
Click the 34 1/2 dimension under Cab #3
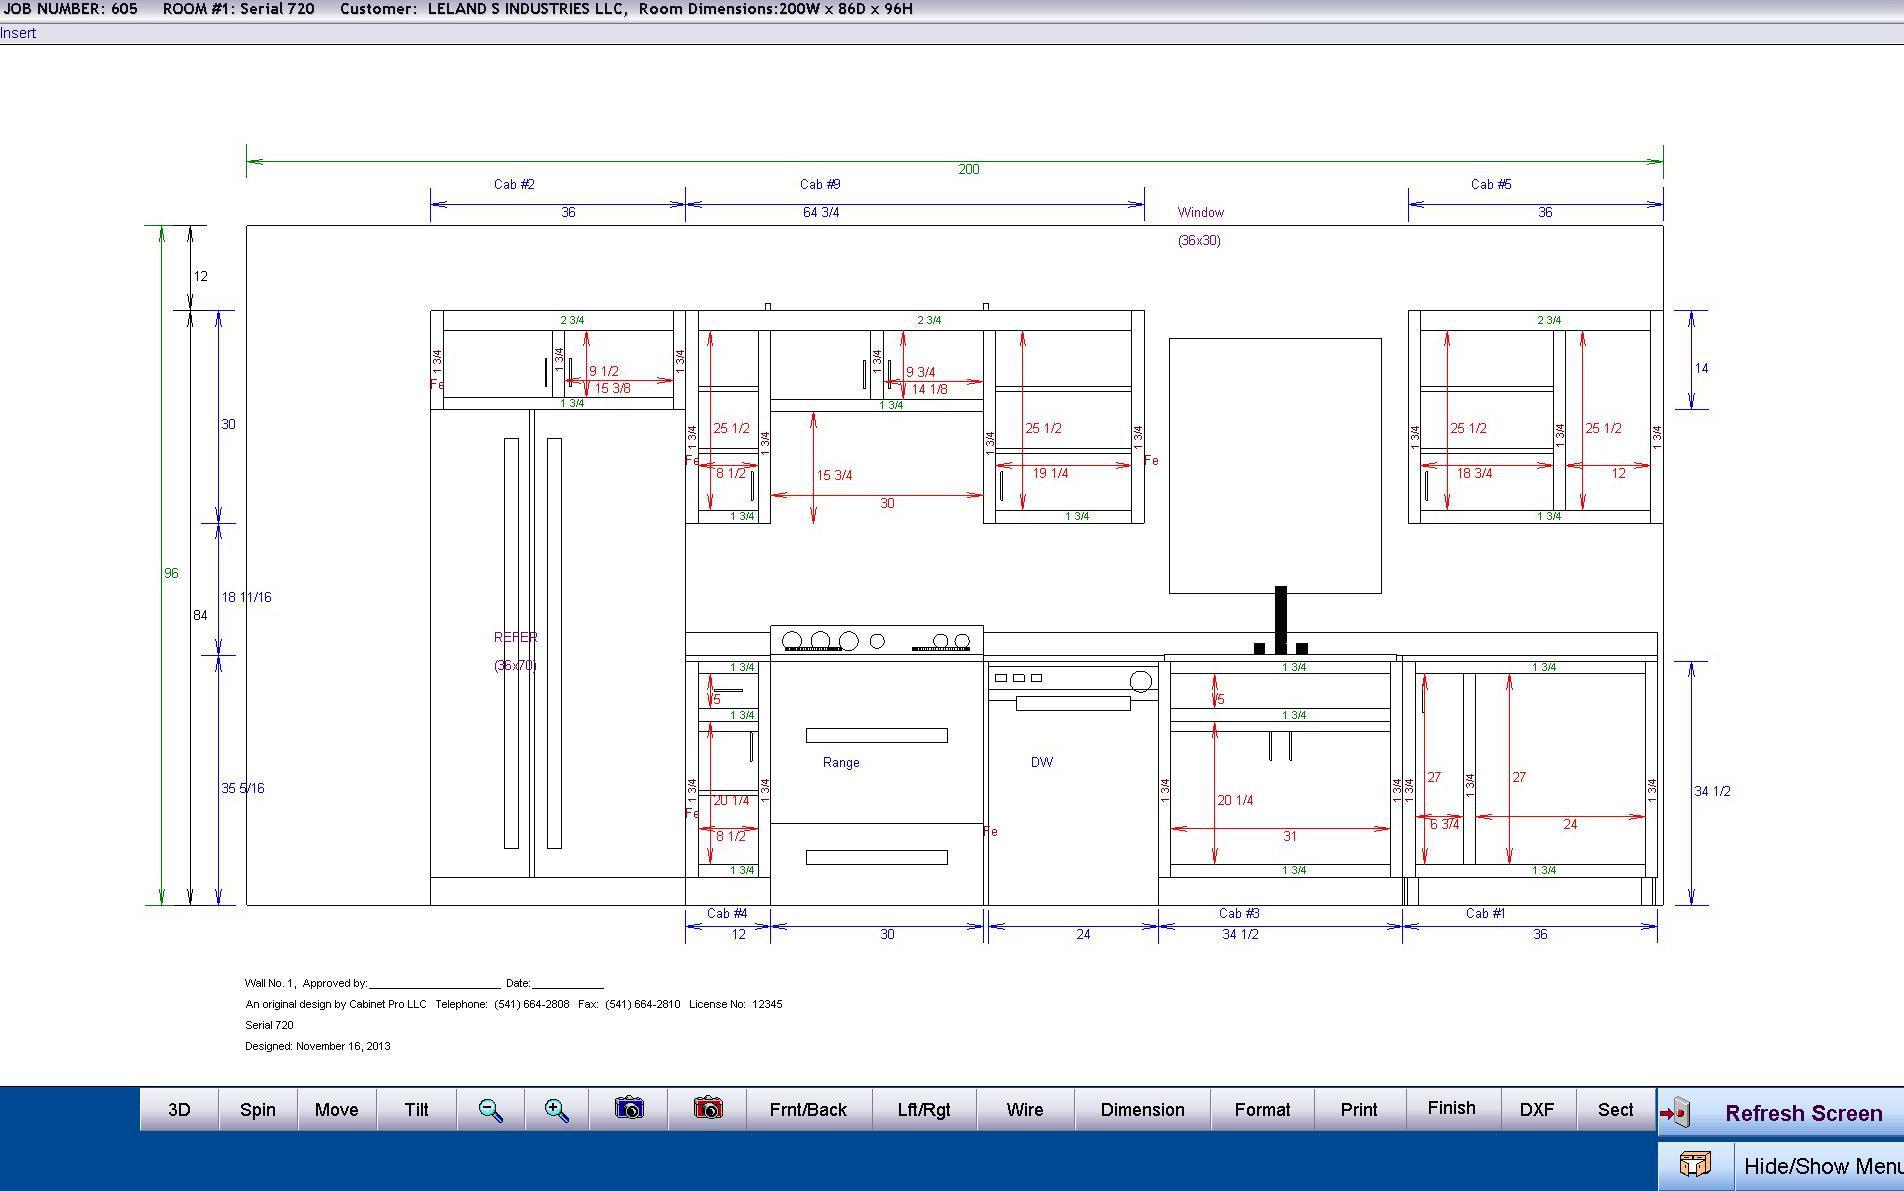click(1240, 934)
